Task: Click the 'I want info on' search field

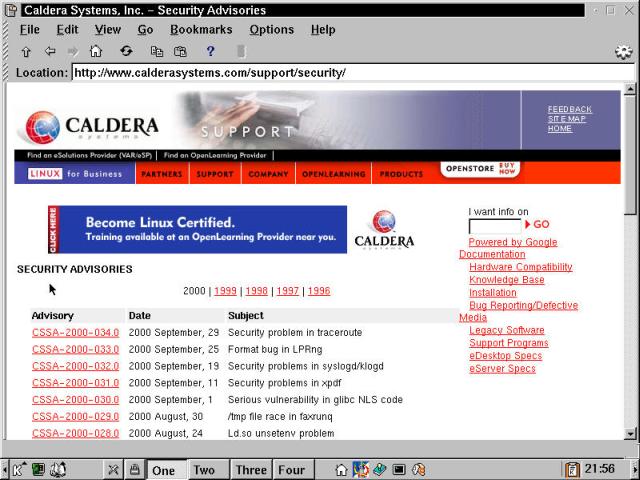Action: tap(495, 226)
